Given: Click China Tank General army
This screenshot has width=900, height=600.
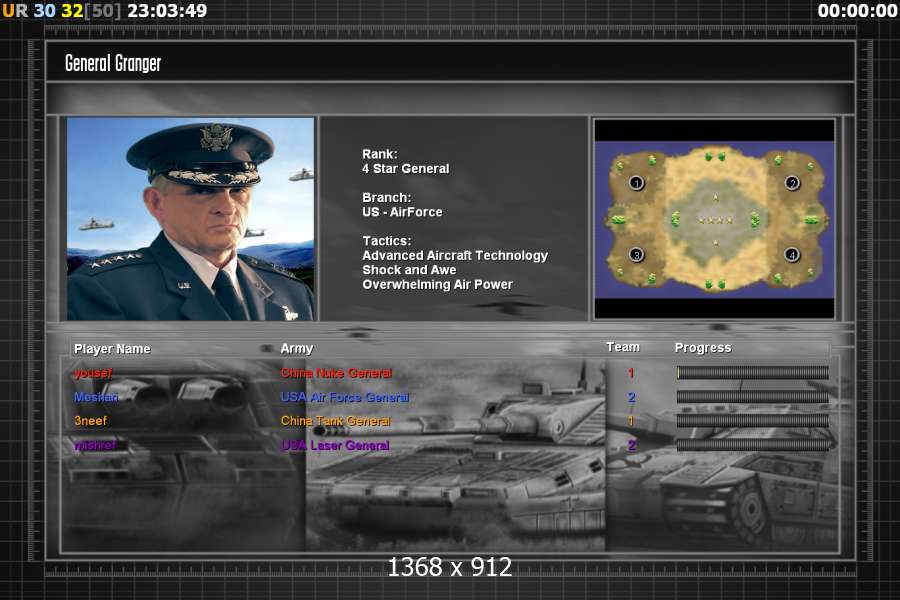Looking at the screenshot, I should [336, 421].
